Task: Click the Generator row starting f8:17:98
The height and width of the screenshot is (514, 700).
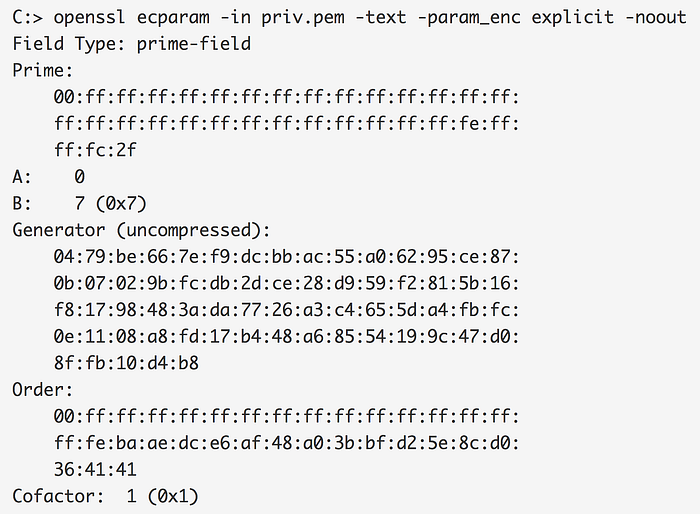Action: (x=287, y=310)
